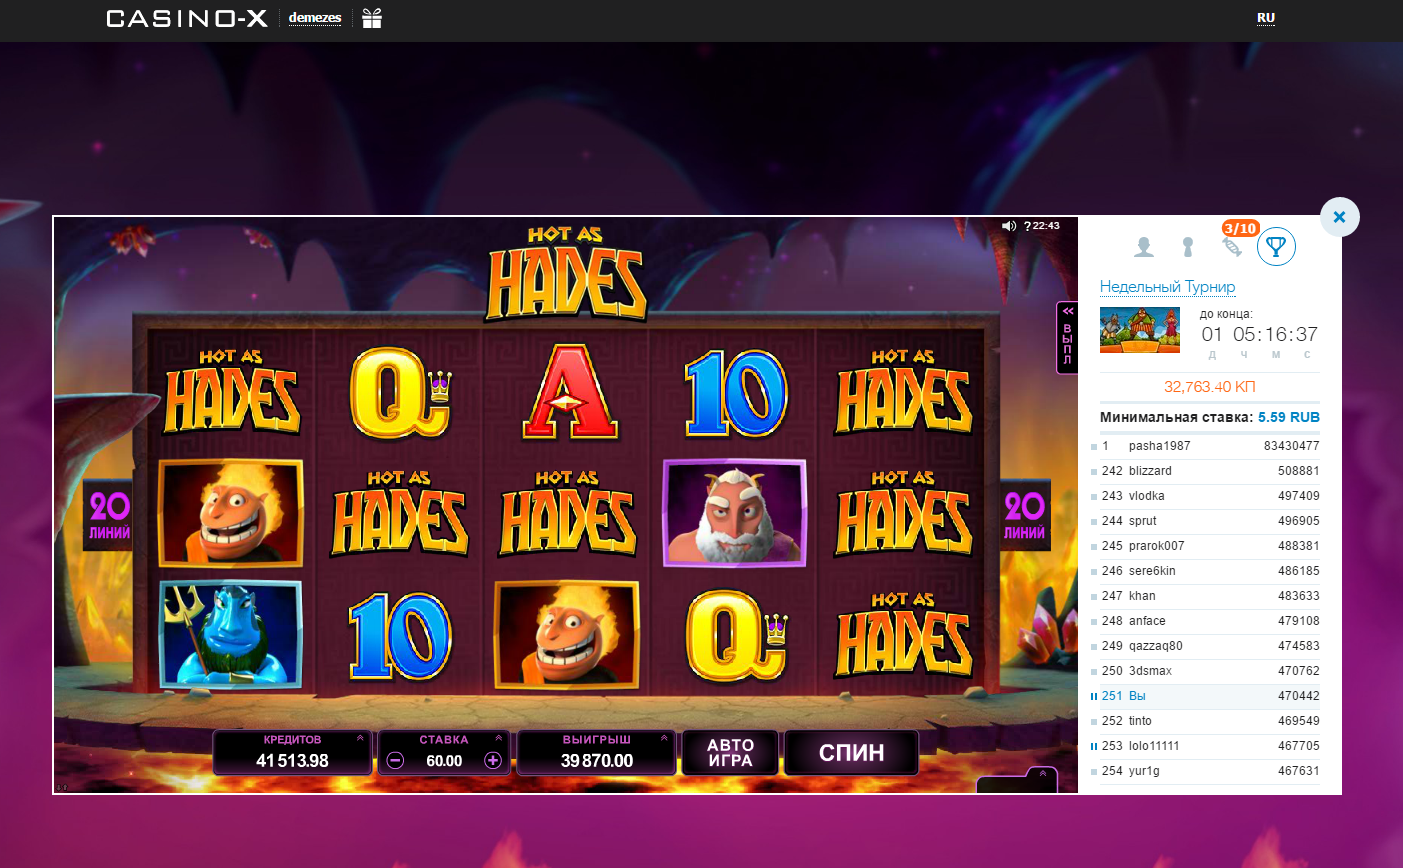Toggle autoplay with the АВТО ИГРА button
This screenshot has width=1403, height=868.
point(730,752)
